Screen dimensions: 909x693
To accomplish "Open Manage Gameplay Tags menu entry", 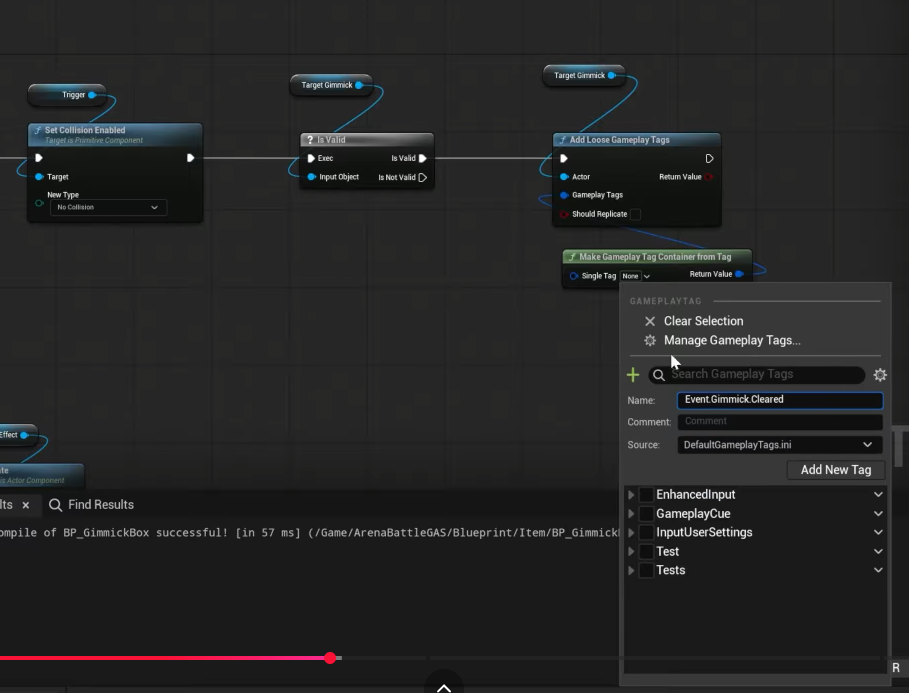I will (x=731, y=340).
